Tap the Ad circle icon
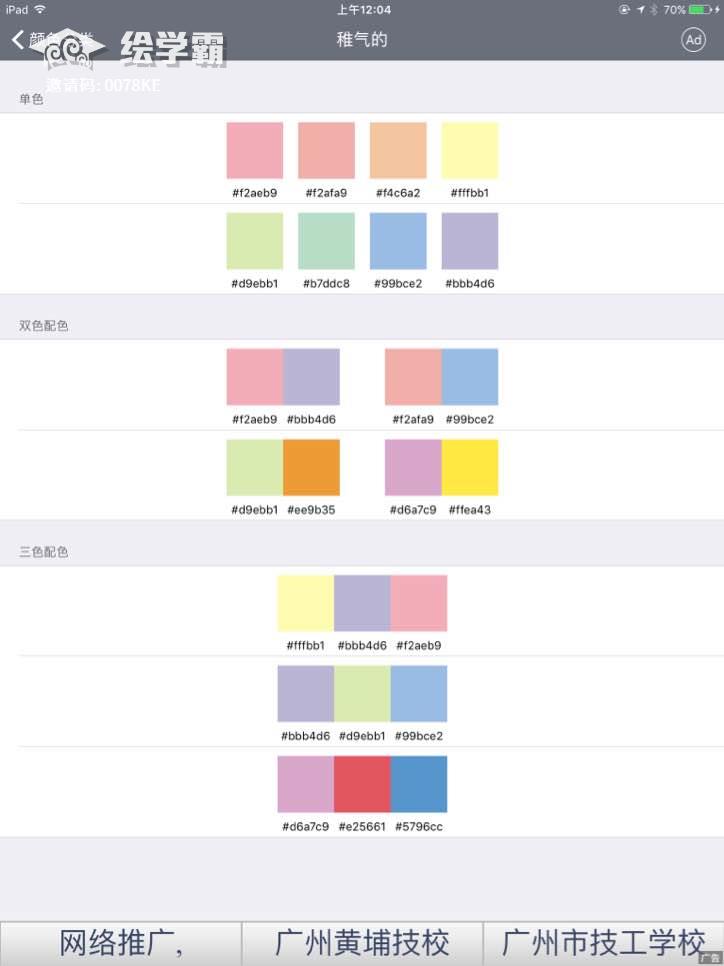724x966 pixels. coord(693,40)
